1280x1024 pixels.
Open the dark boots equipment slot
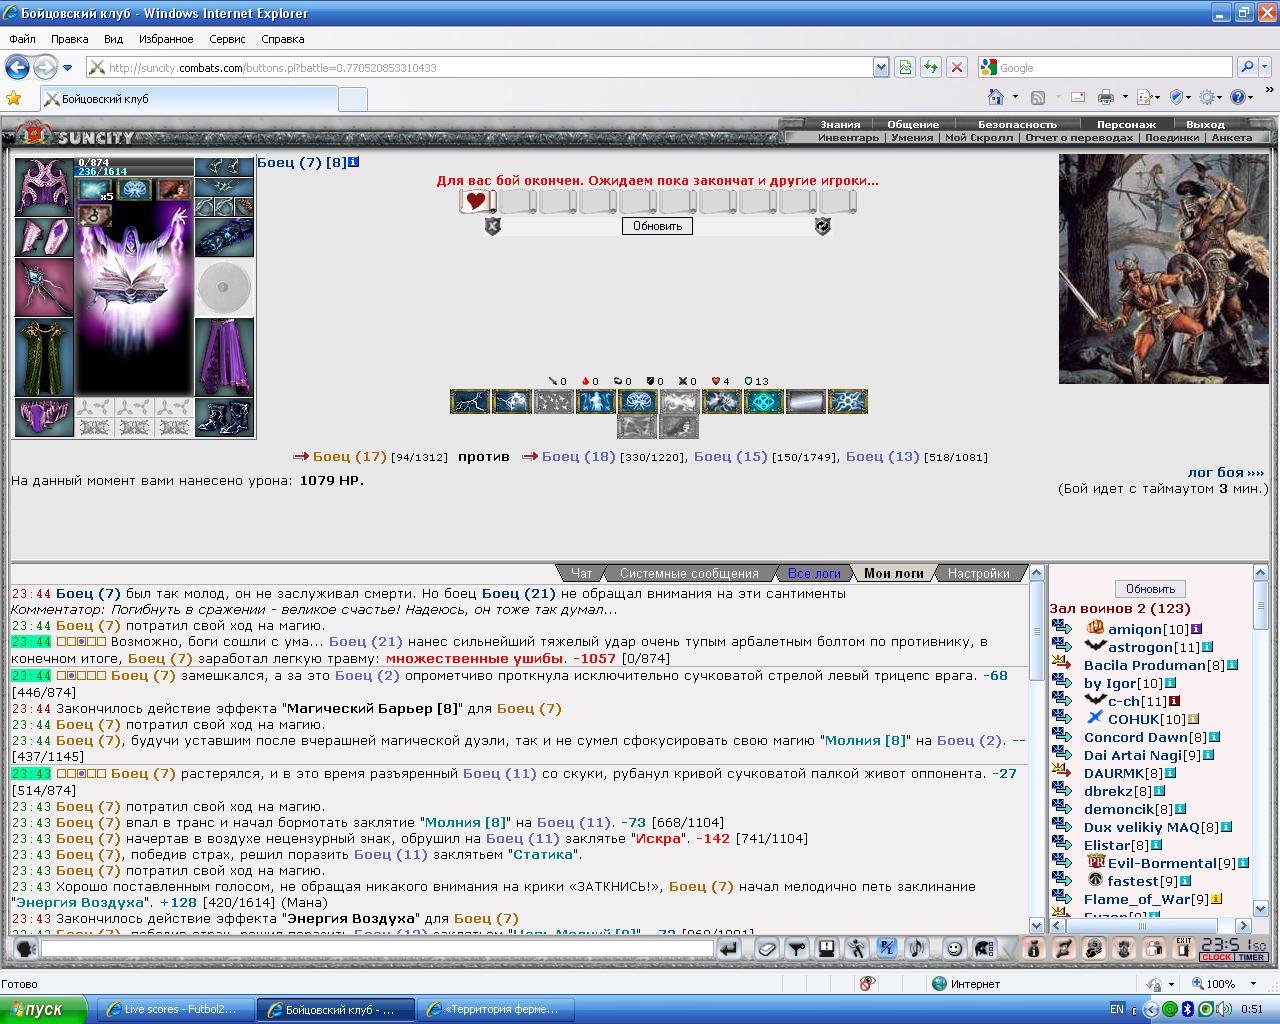point(224,417)
